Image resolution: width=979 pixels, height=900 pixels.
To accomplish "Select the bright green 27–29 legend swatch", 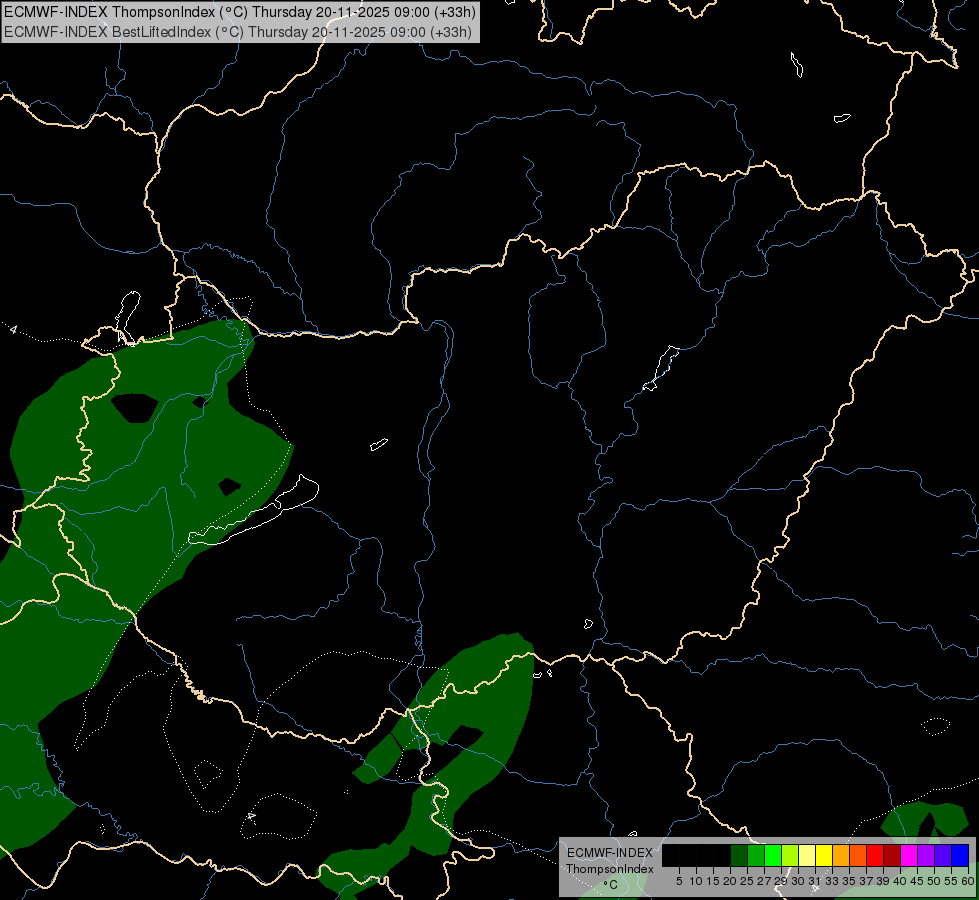I will 773,855.
